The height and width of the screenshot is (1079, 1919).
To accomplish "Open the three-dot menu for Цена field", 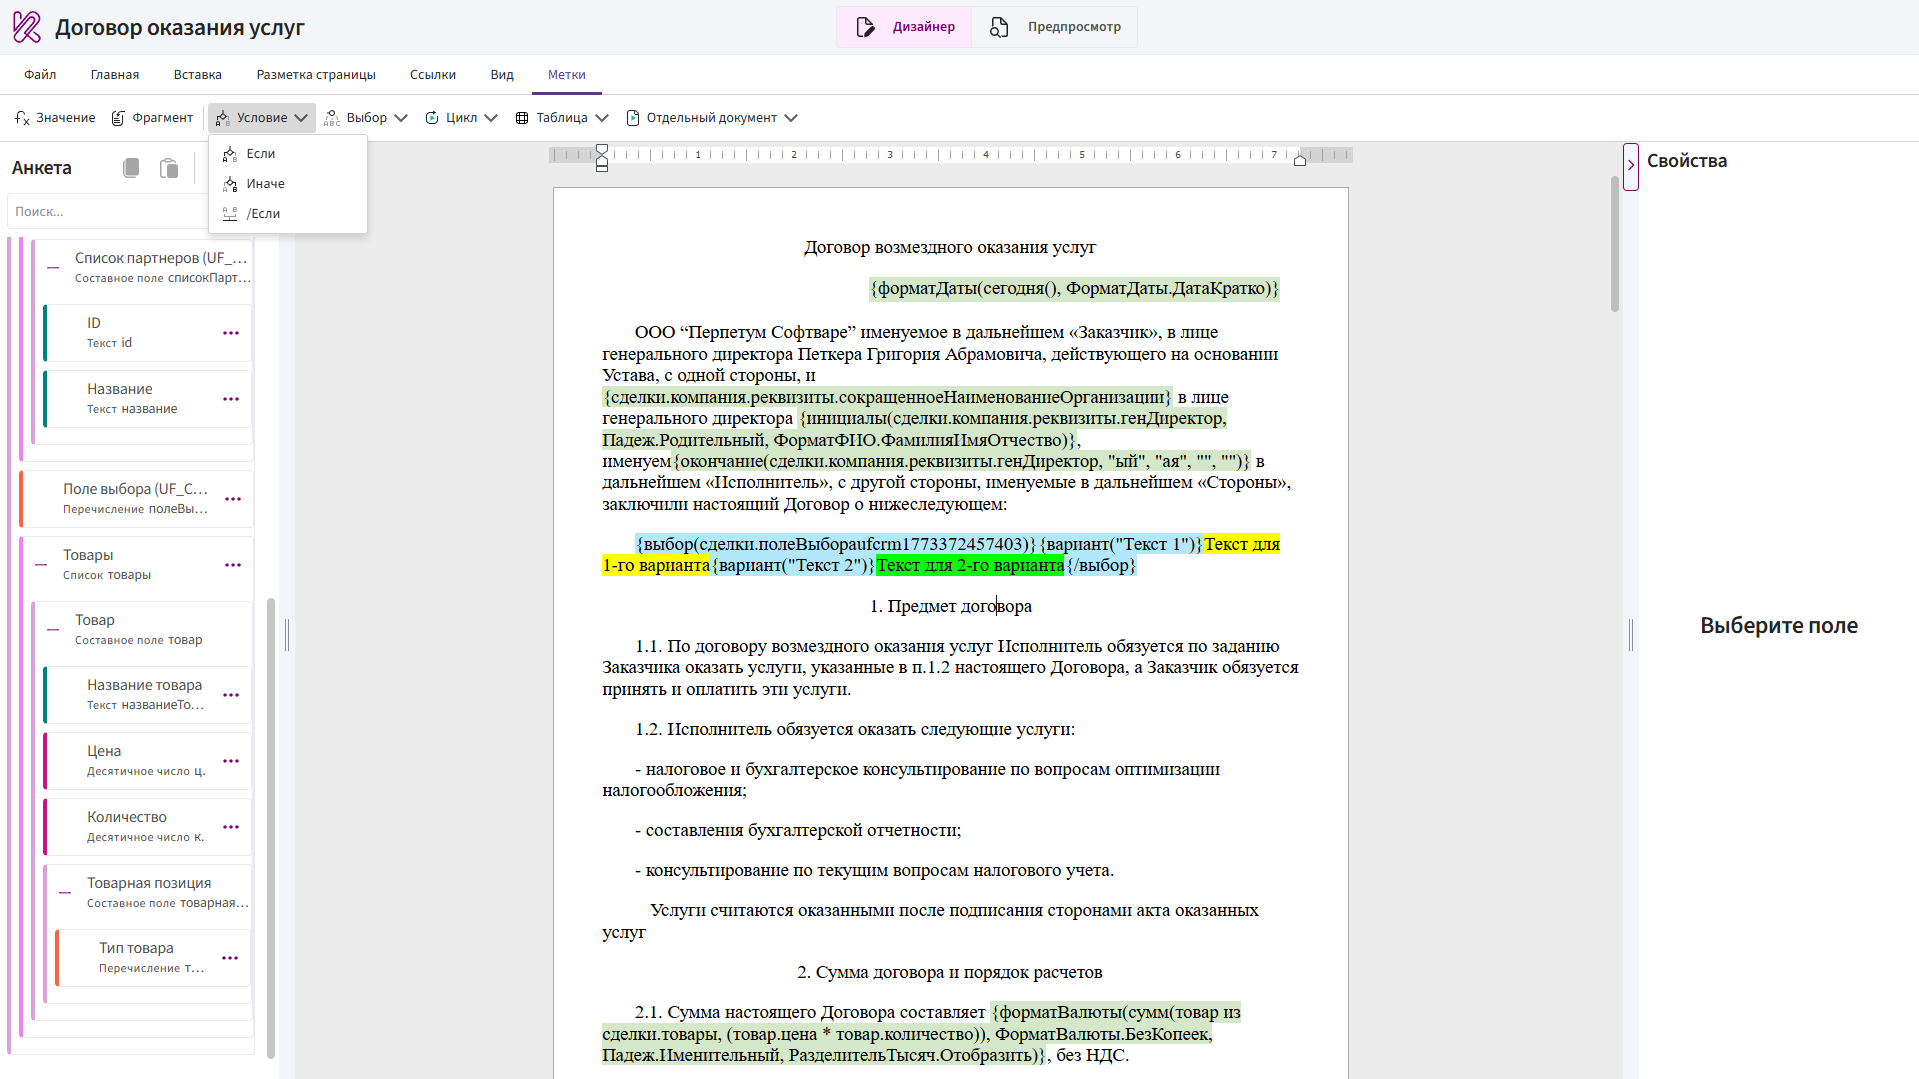I will point(231,761).
